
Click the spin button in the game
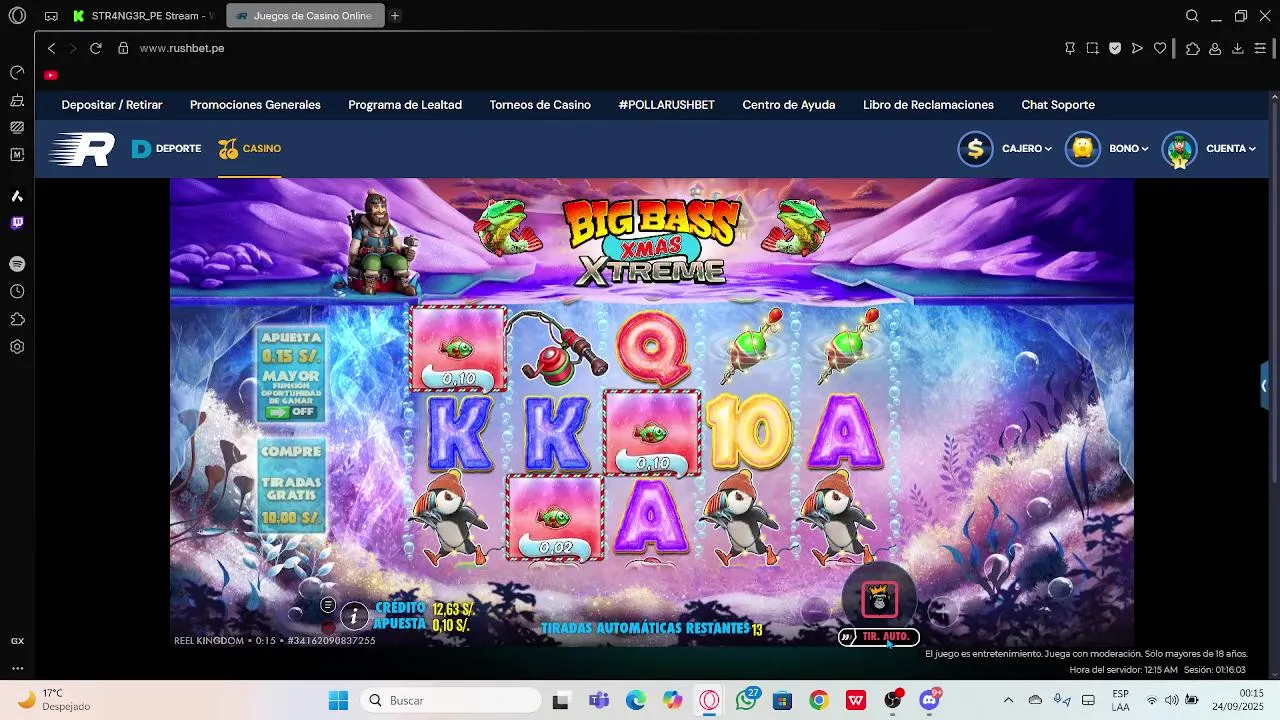(879, 600)
